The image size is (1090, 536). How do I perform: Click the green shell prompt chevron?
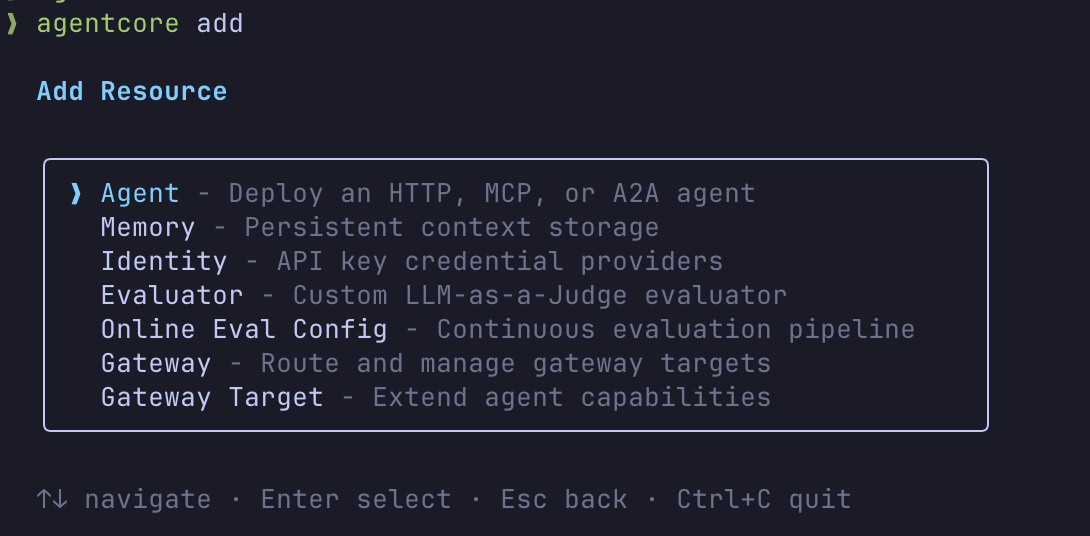pos(12,23)
